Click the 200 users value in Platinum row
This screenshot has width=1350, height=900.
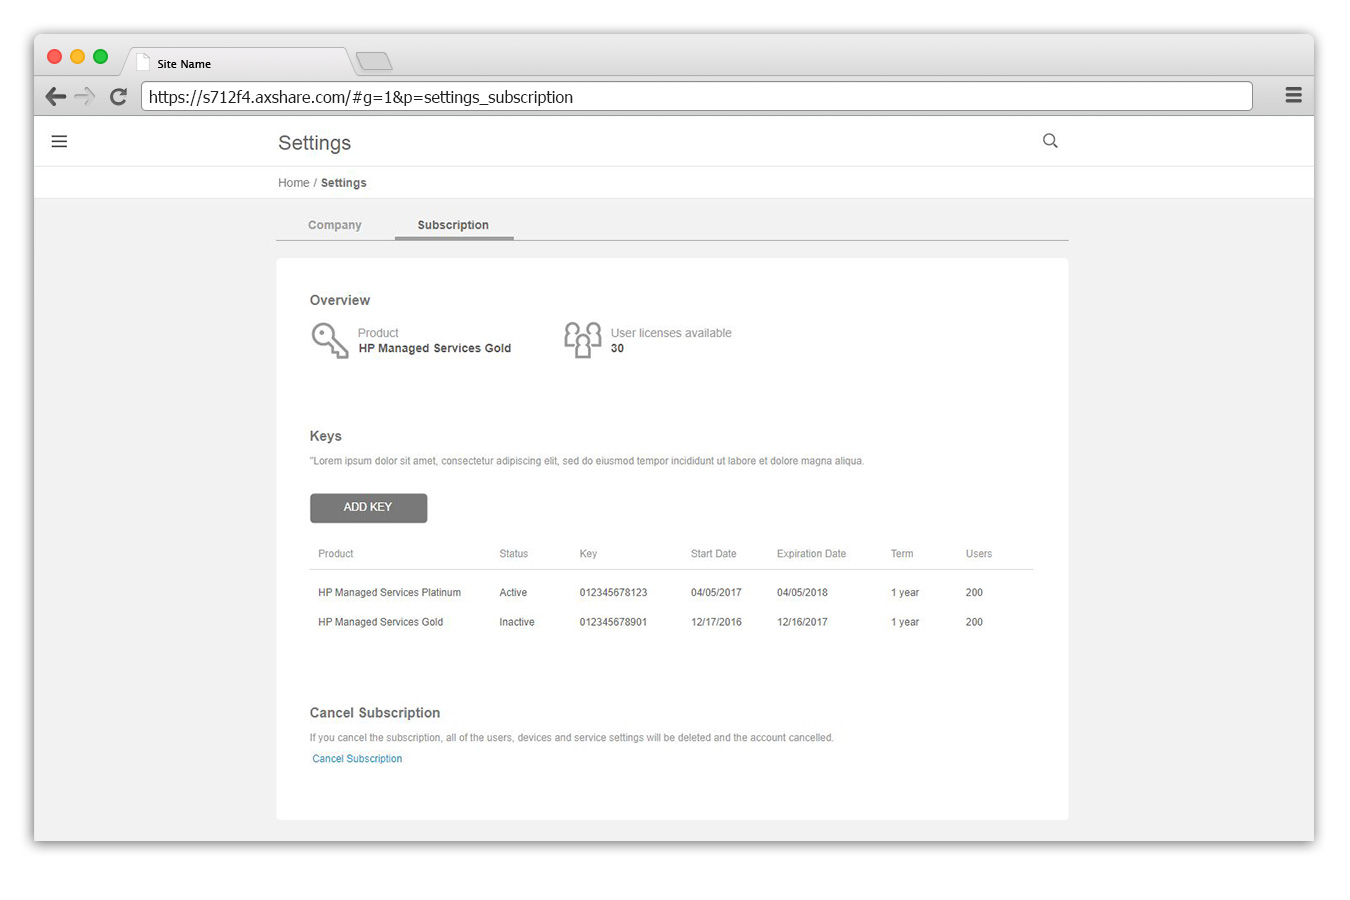tap(974, 593)
